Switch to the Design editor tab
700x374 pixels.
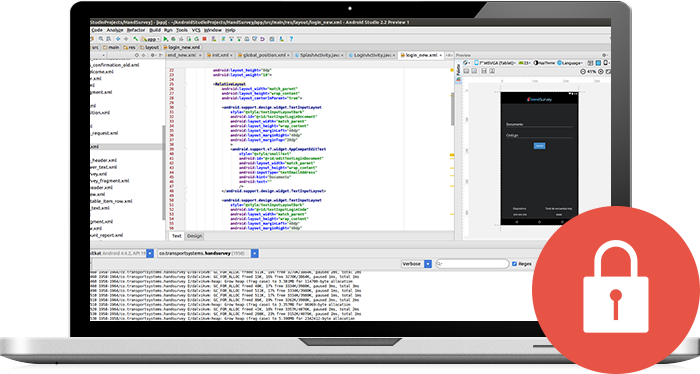click(195, 236)
